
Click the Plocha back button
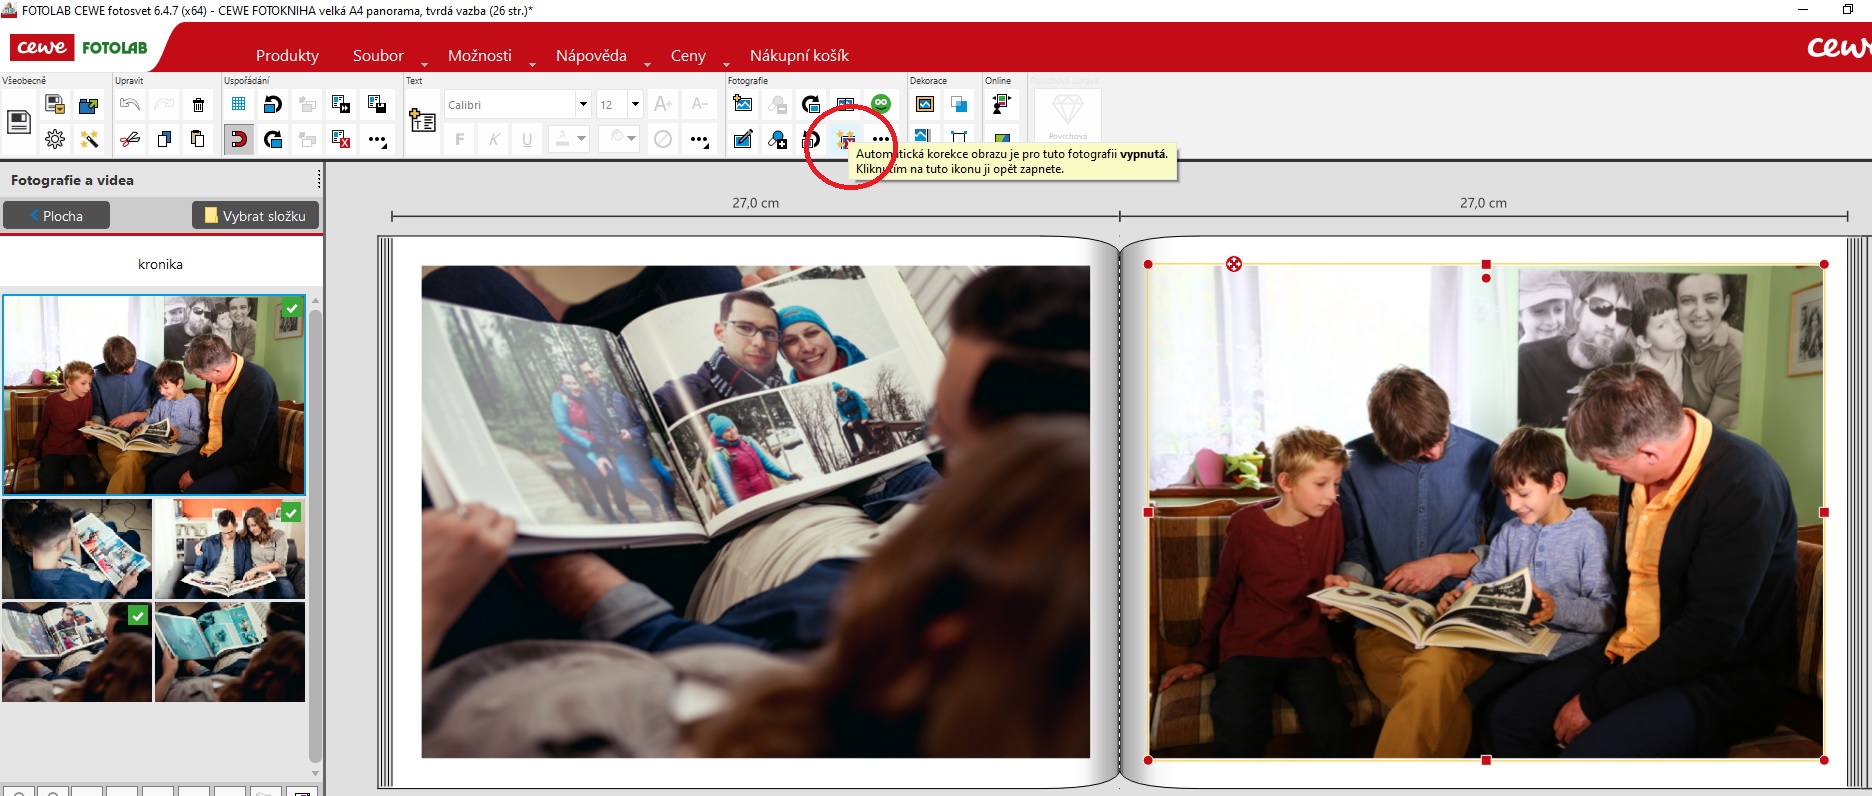click(56, 216)
